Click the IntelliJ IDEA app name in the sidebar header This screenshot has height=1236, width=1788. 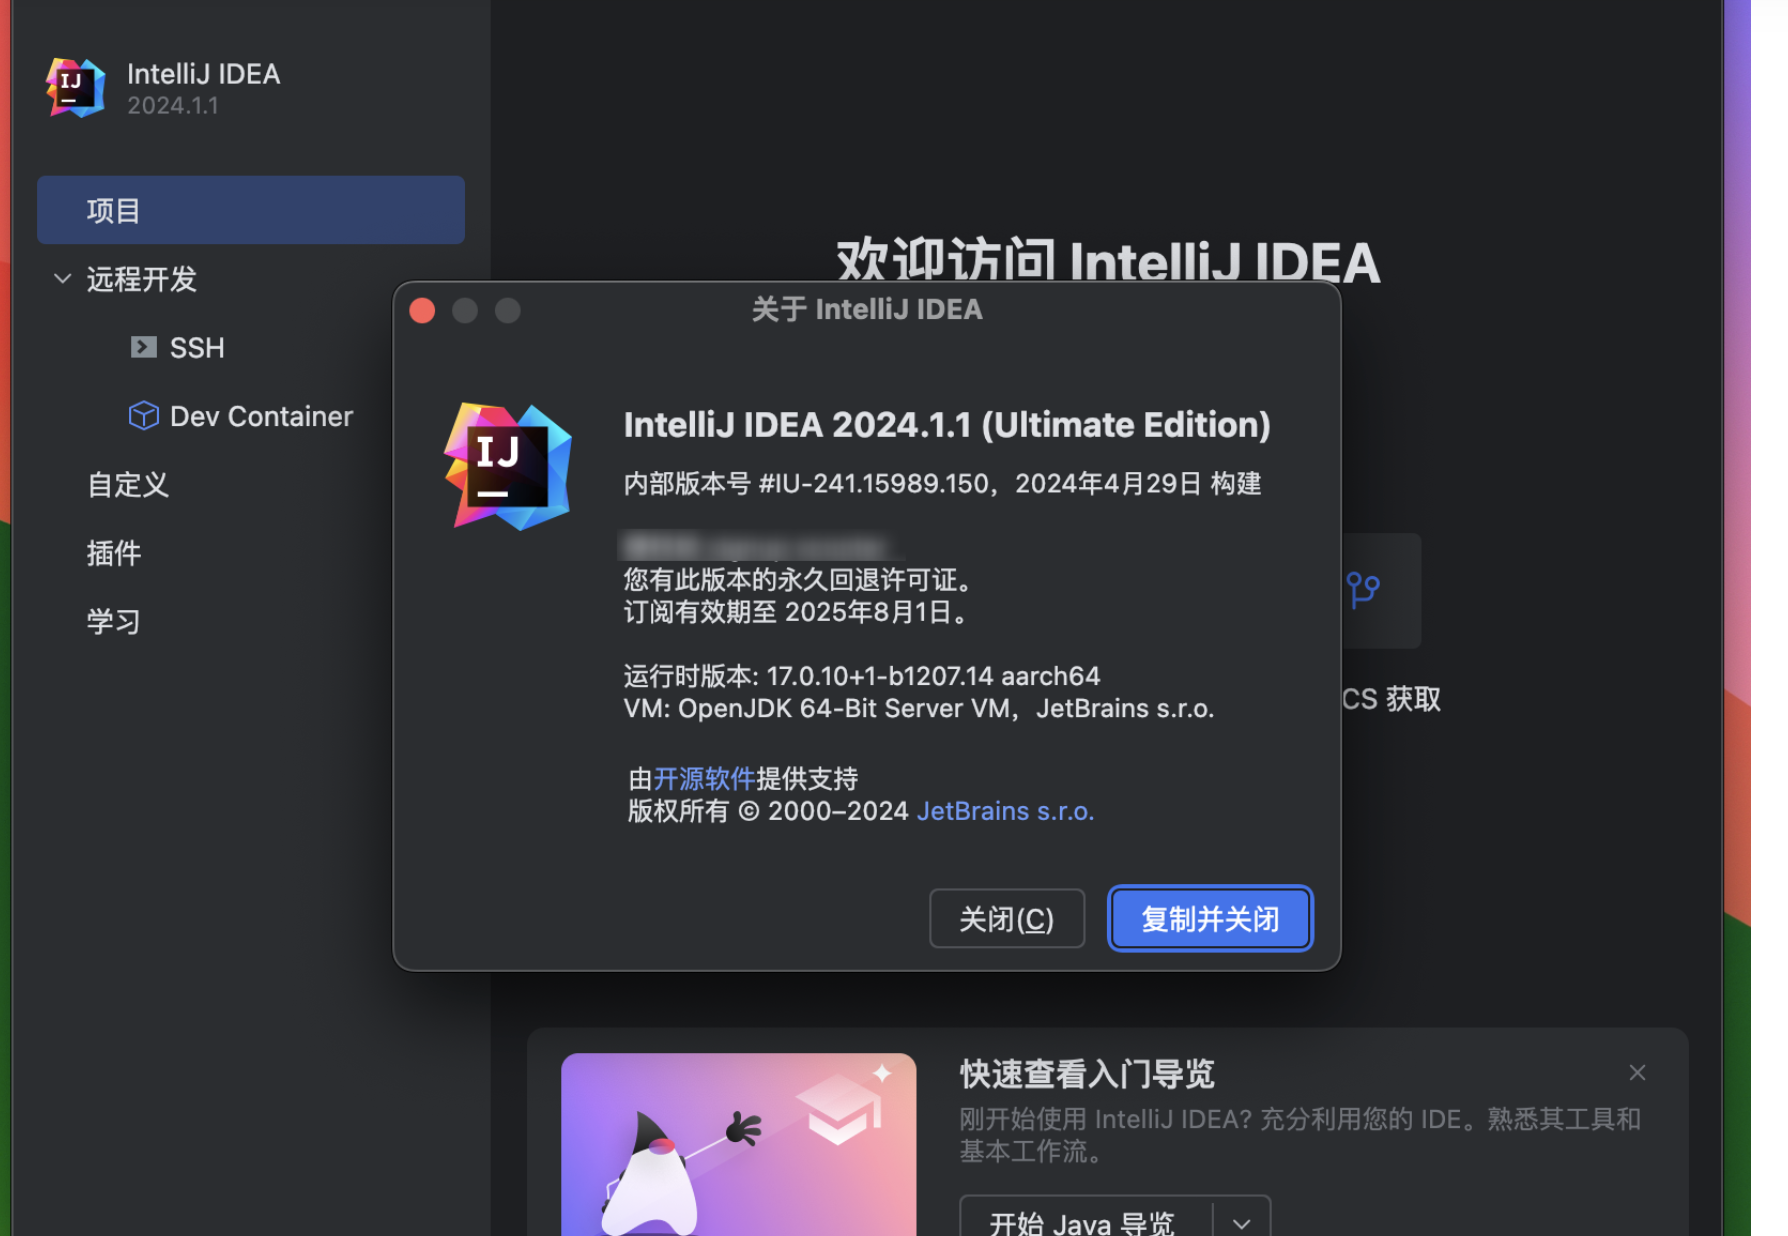[x=204, y=74]
